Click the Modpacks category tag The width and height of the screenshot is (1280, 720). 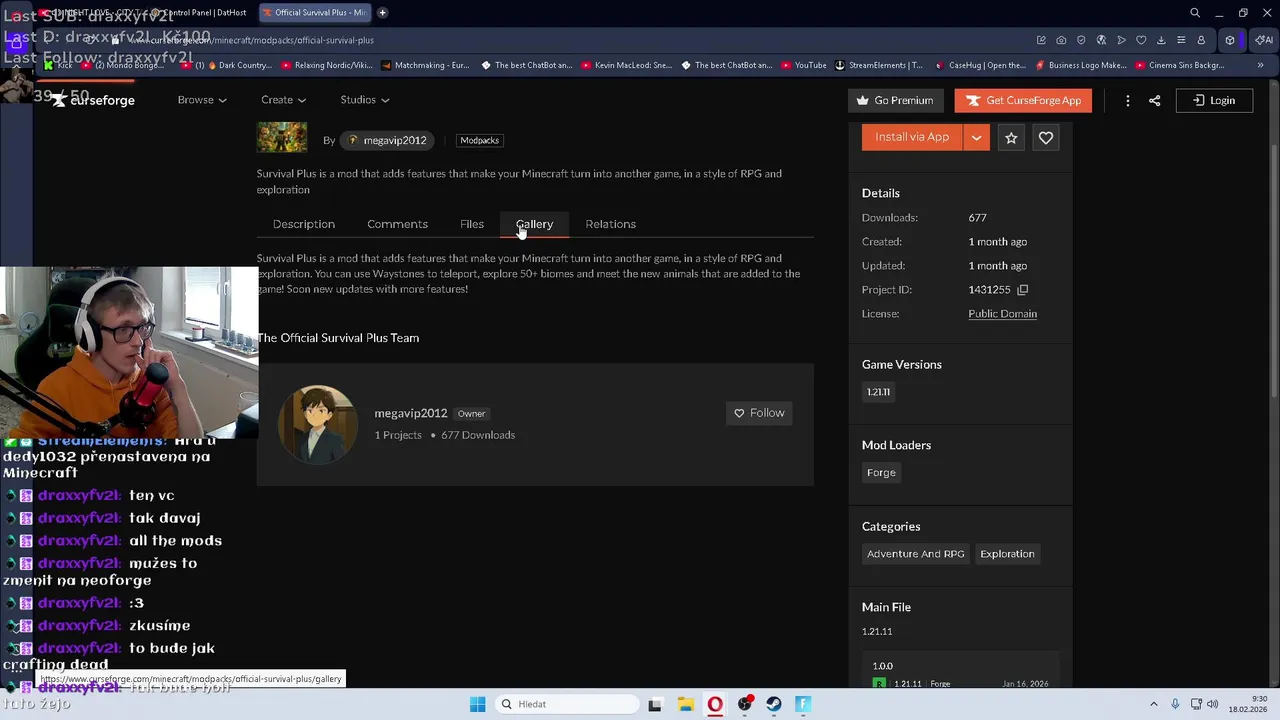[479, 140]
